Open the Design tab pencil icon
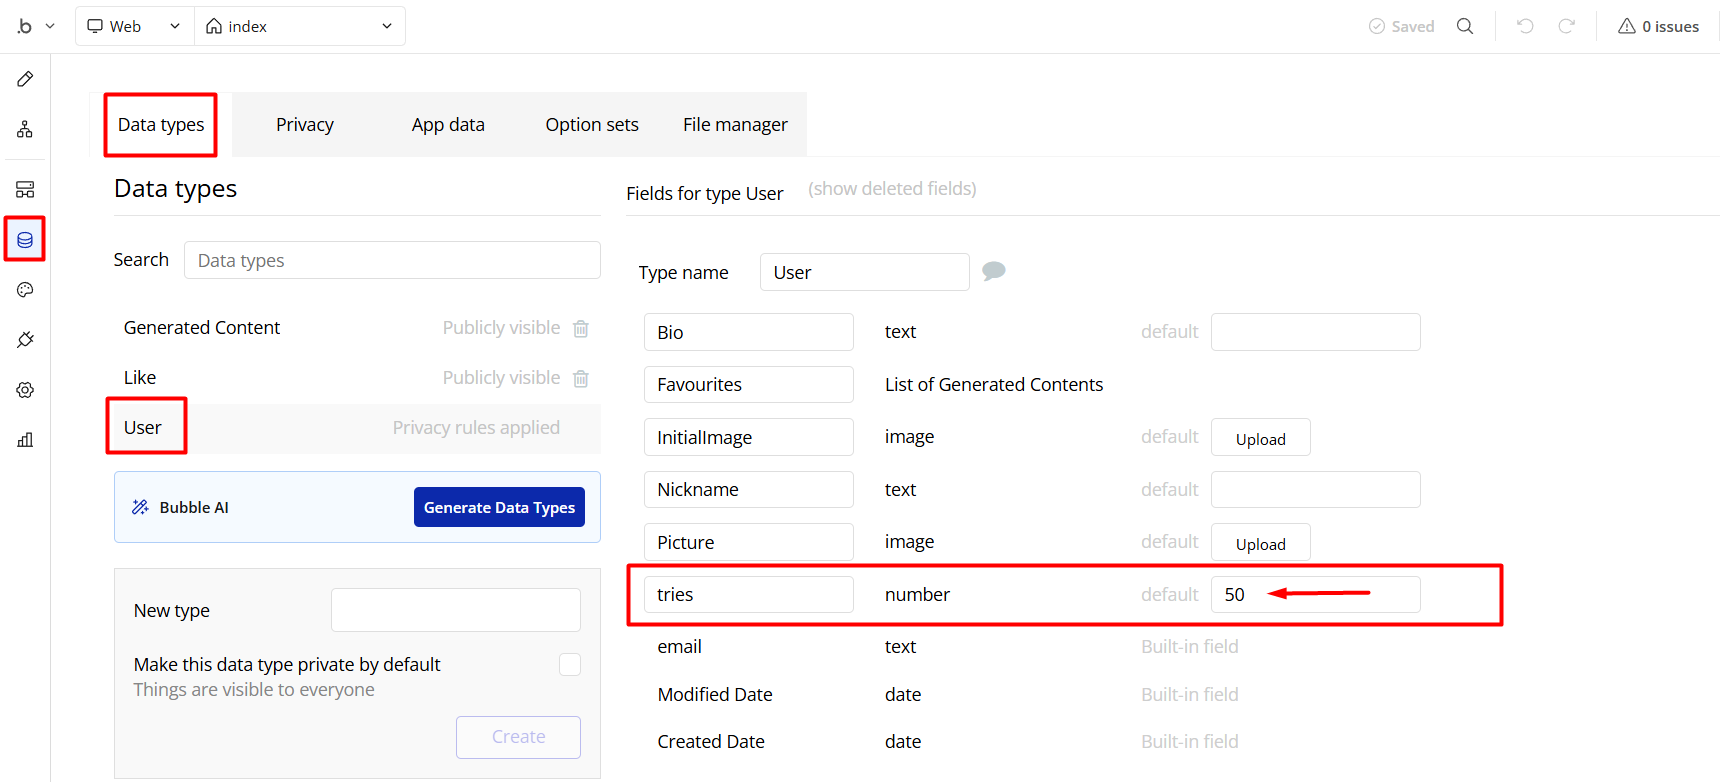 [x=25, y=79]
